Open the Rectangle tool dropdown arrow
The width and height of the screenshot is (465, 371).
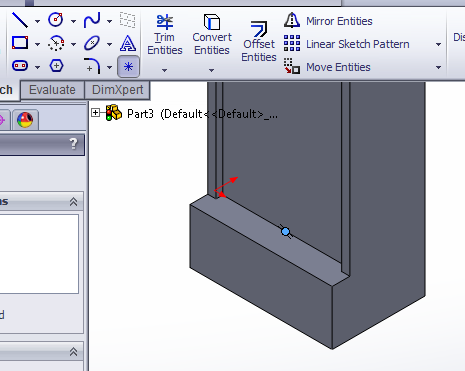coord(37,44)
